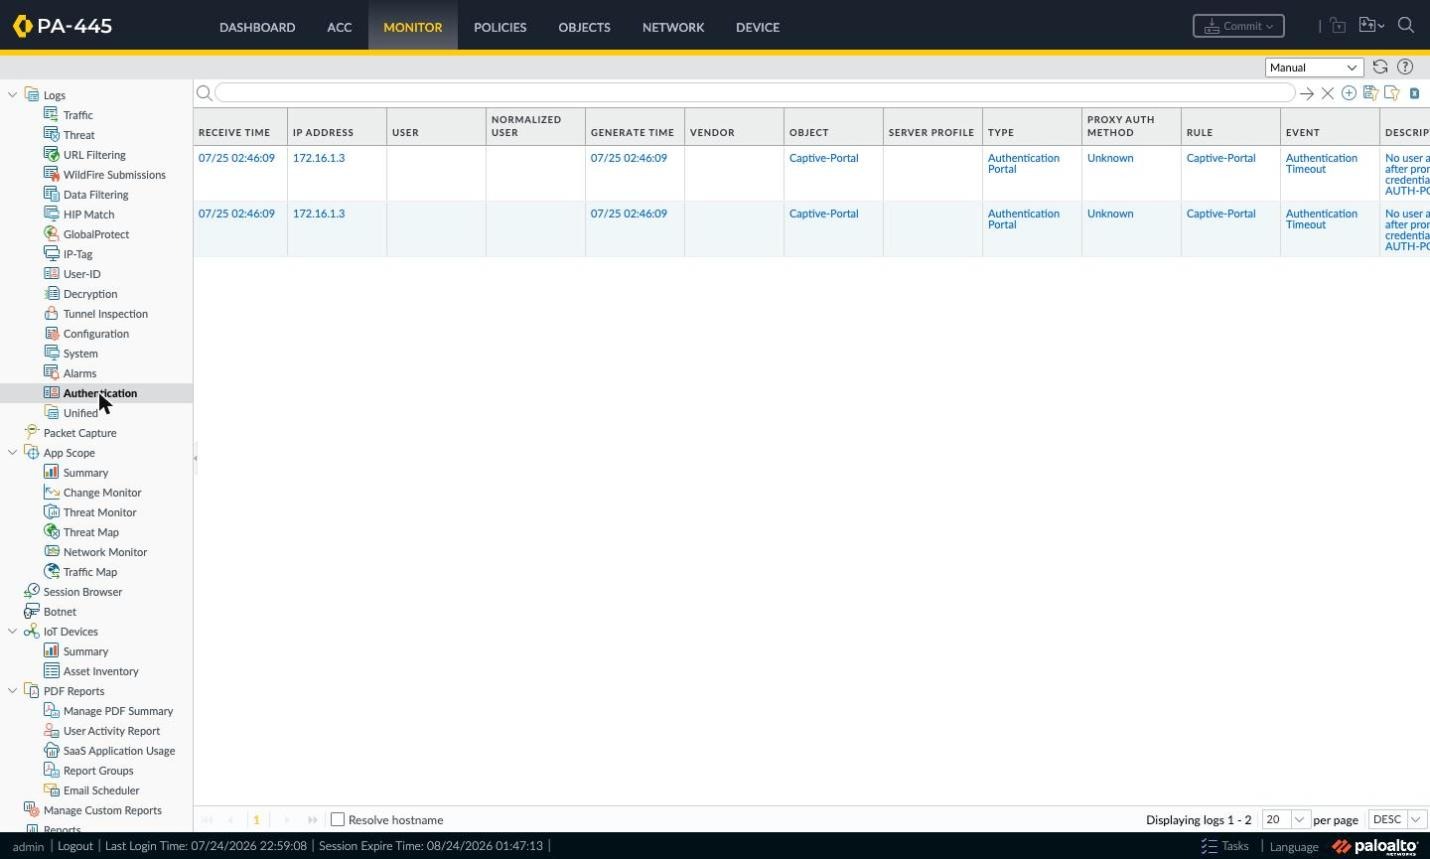Image resolution: width=1430 pixels, height=859 pixels.
Task: Open the Commit dropdown button
Action: (1238, 26)
